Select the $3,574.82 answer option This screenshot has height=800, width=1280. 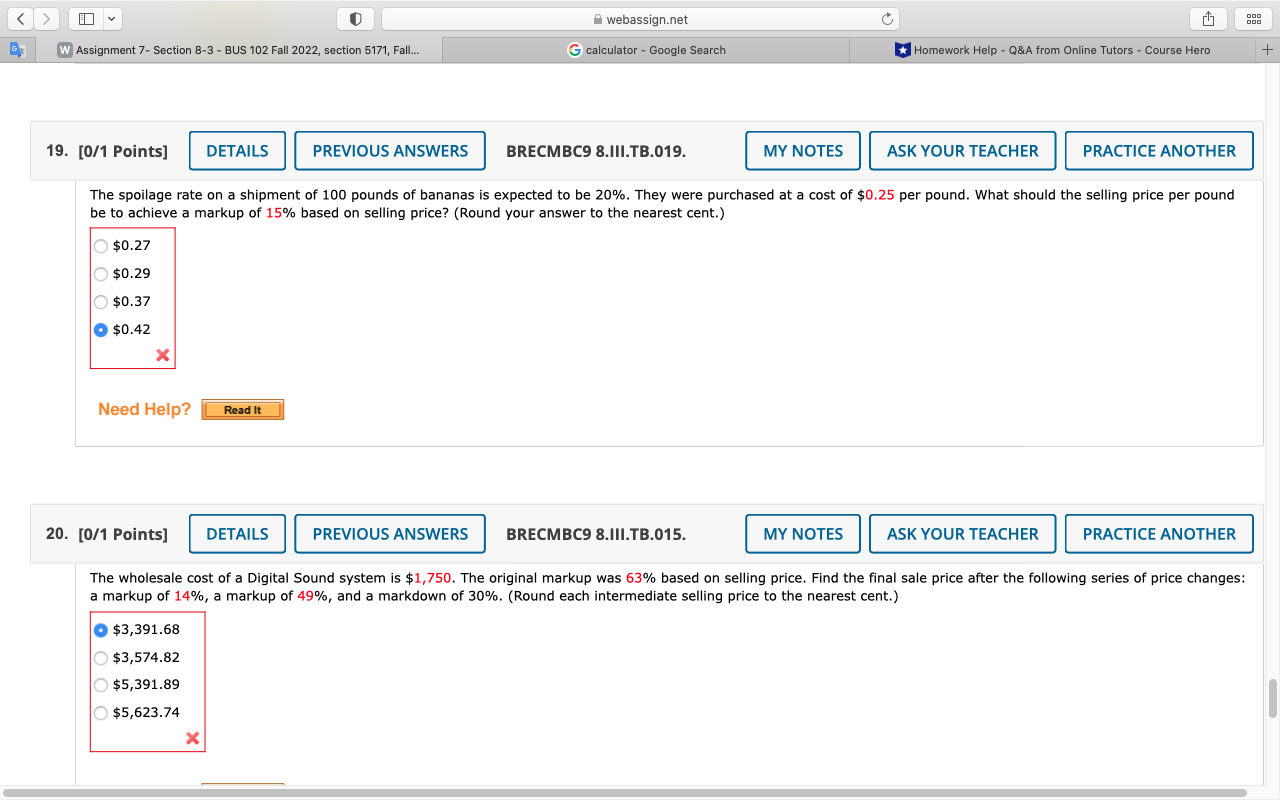click(x=100, y=657)
